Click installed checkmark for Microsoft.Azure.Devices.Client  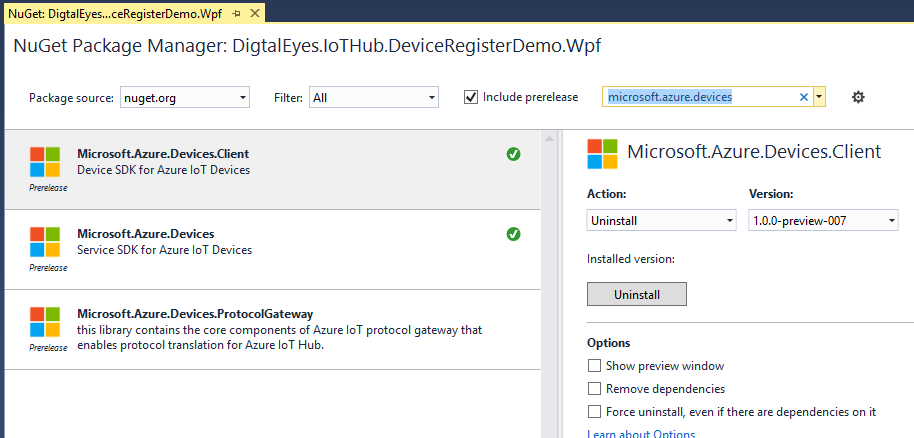[514, 154]
